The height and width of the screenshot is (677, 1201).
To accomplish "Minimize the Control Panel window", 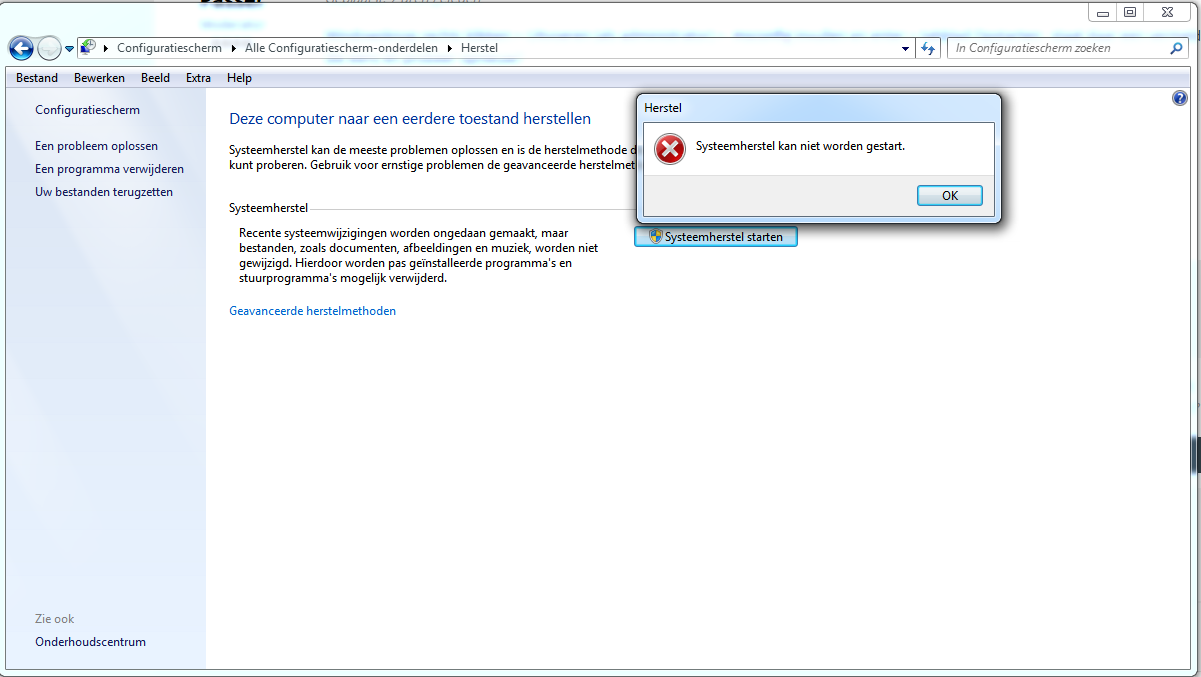I will (x=1102, y=12).
